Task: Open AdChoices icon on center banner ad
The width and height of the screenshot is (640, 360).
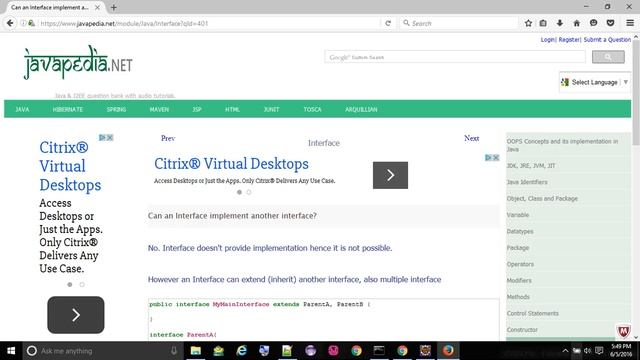Action: (488, 158)
